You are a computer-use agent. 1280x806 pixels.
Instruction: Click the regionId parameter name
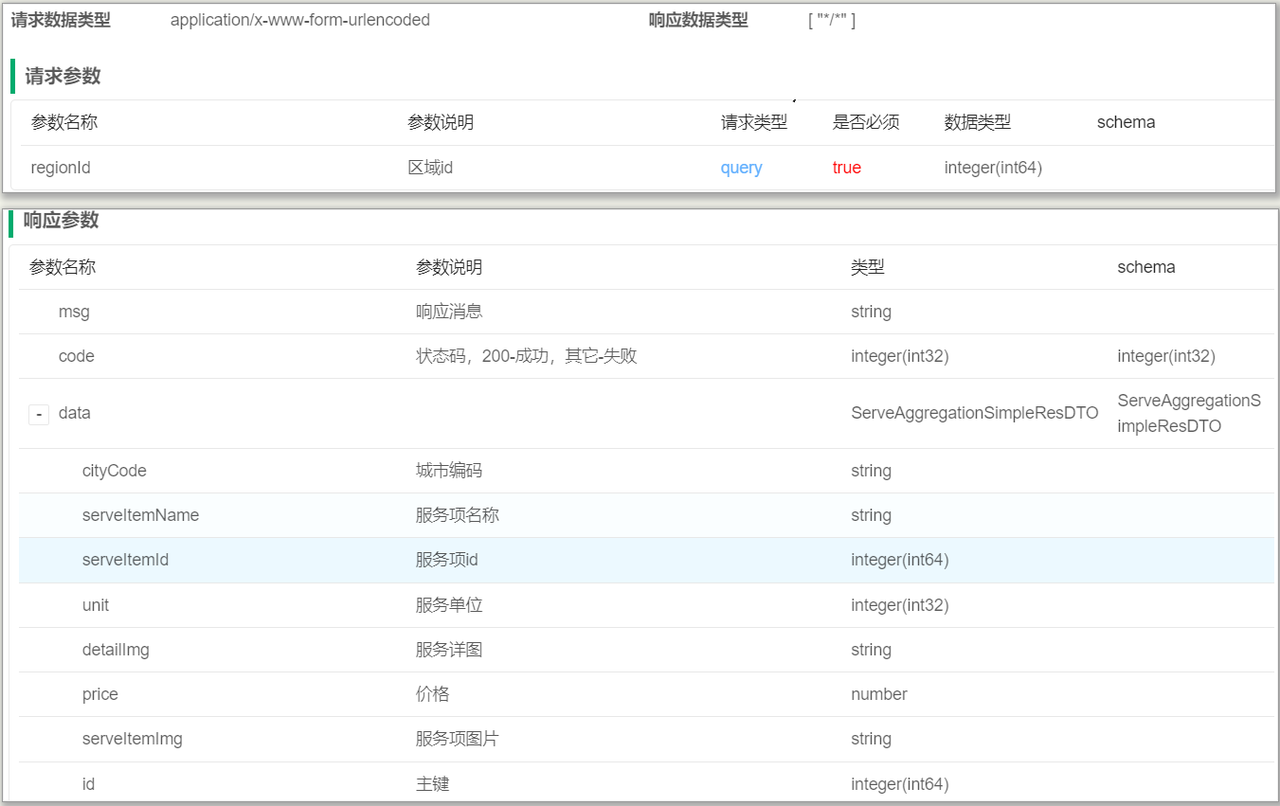coord(61,168)
